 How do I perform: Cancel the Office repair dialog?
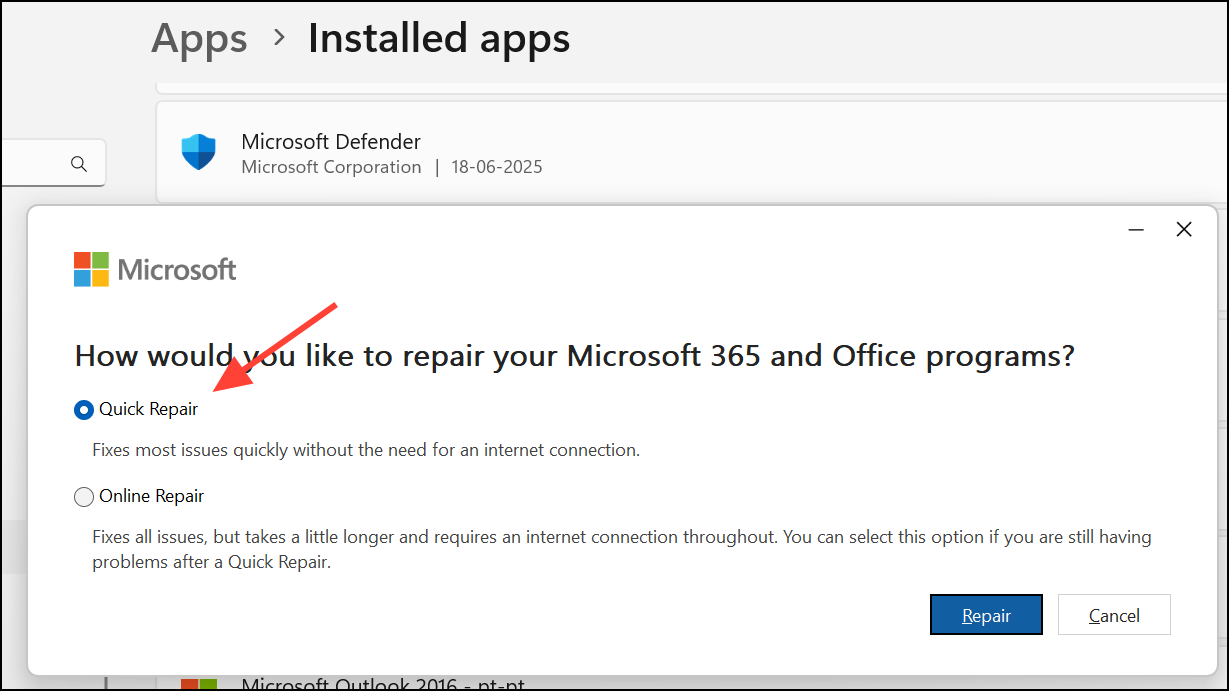coord(1114,615)
